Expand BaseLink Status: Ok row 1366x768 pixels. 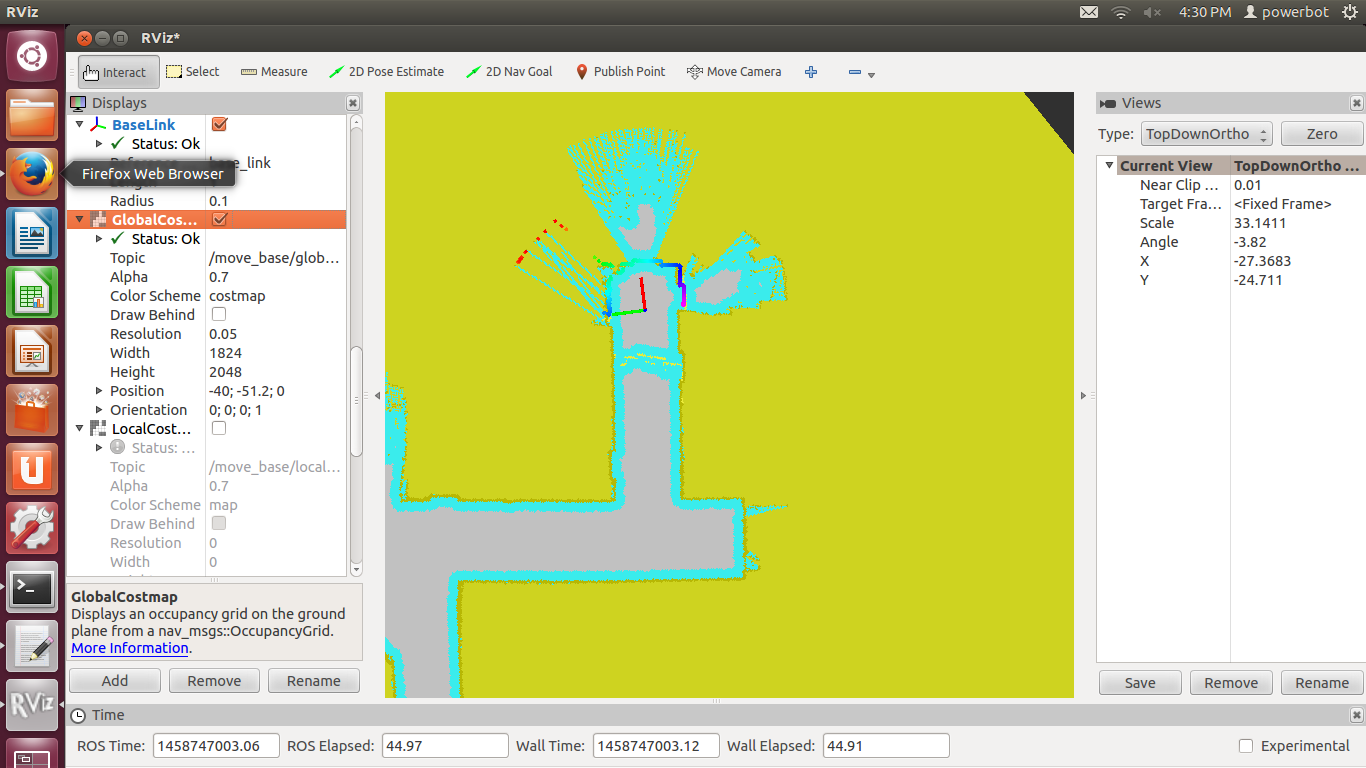[99, 144]
